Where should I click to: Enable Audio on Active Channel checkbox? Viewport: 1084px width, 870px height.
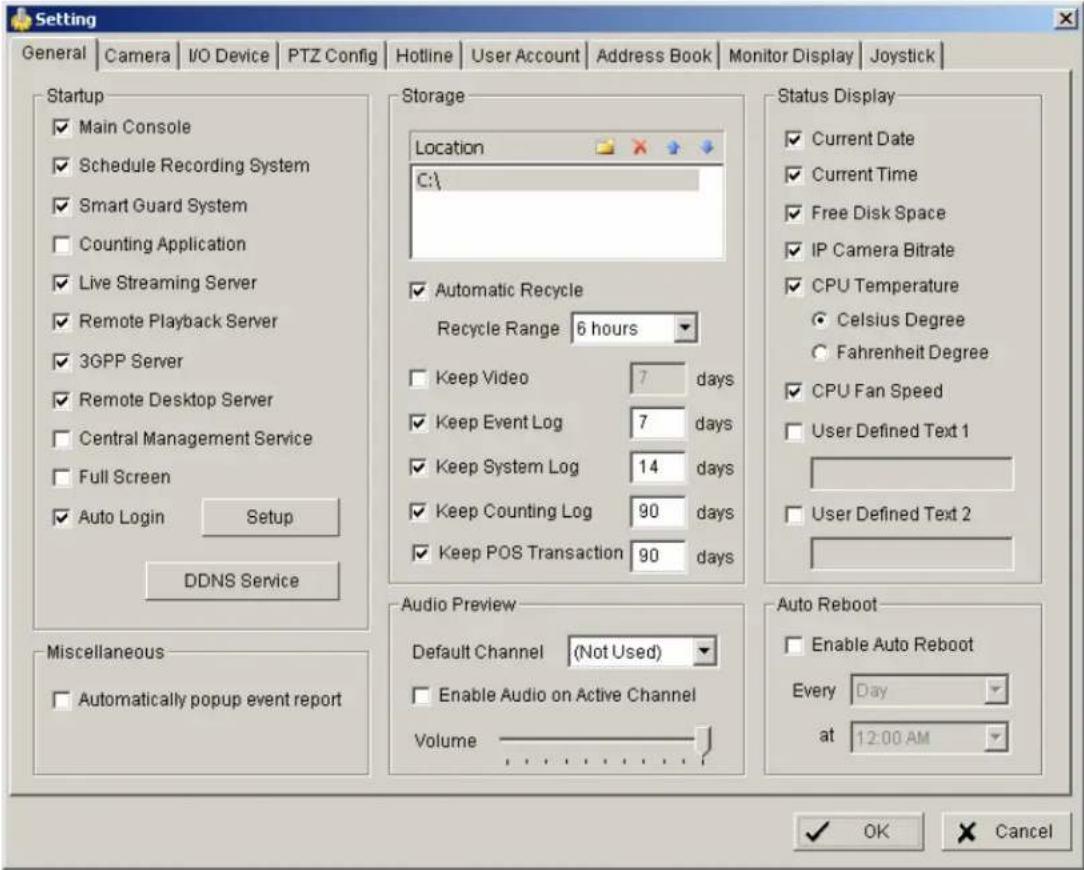(x=421, y=695)
